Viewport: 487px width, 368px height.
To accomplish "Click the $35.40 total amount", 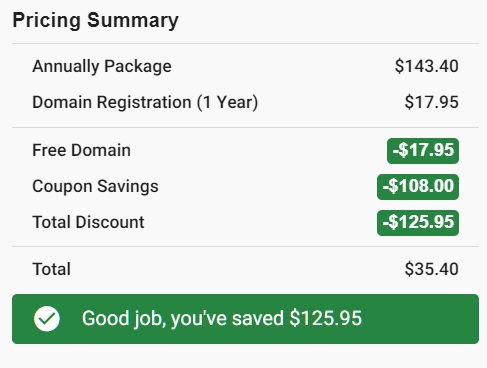I will click(x=432, y=269).
